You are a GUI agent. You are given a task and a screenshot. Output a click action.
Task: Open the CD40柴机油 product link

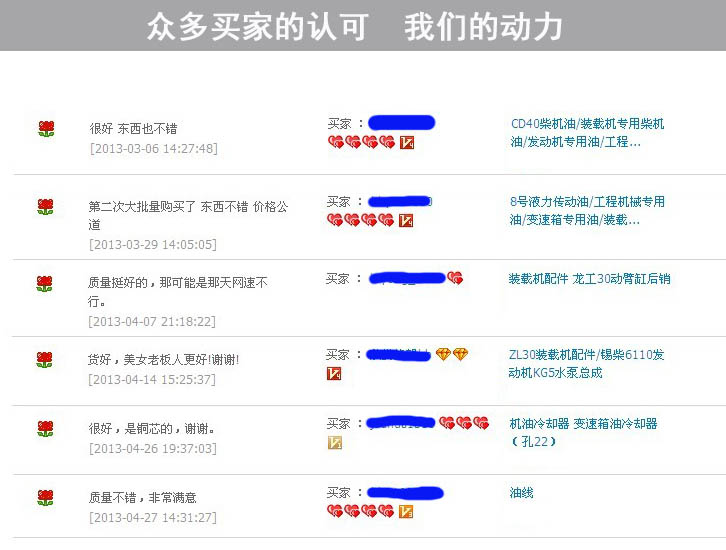(588, 133)
